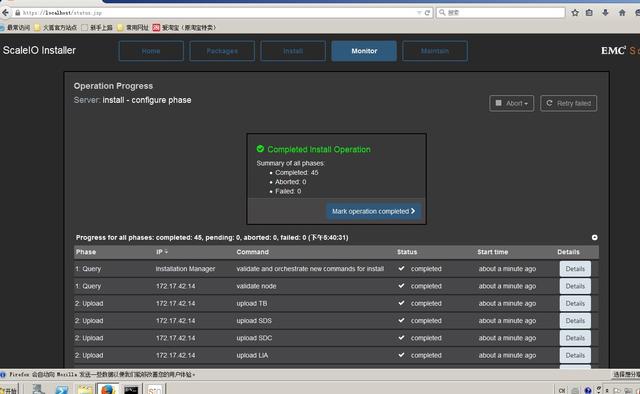Click the help icon in the system tray
The width and height of the screenshot is (640, 394).
(588, 390)
